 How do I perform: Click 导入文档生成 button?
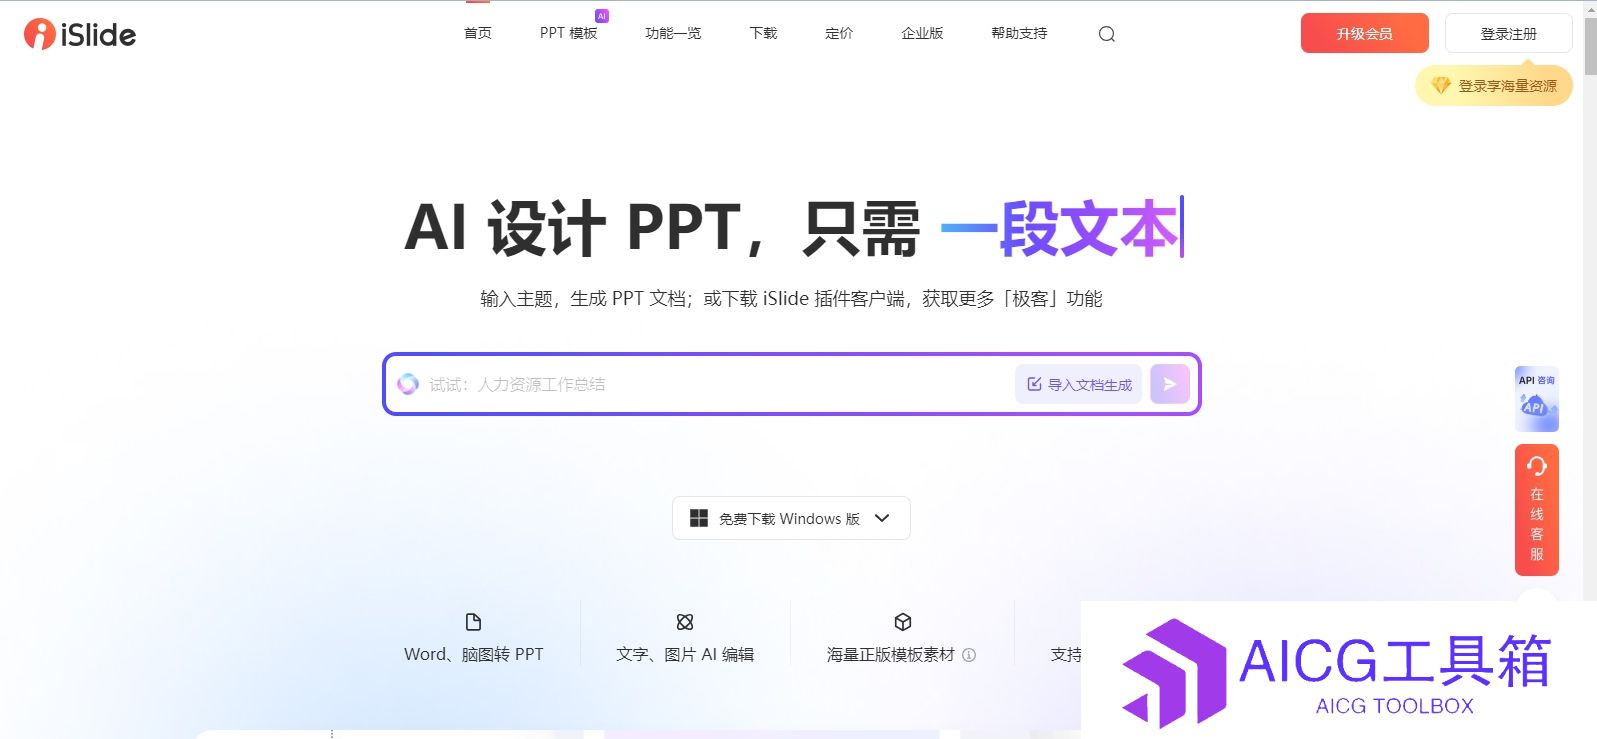tap(1079, 384)
